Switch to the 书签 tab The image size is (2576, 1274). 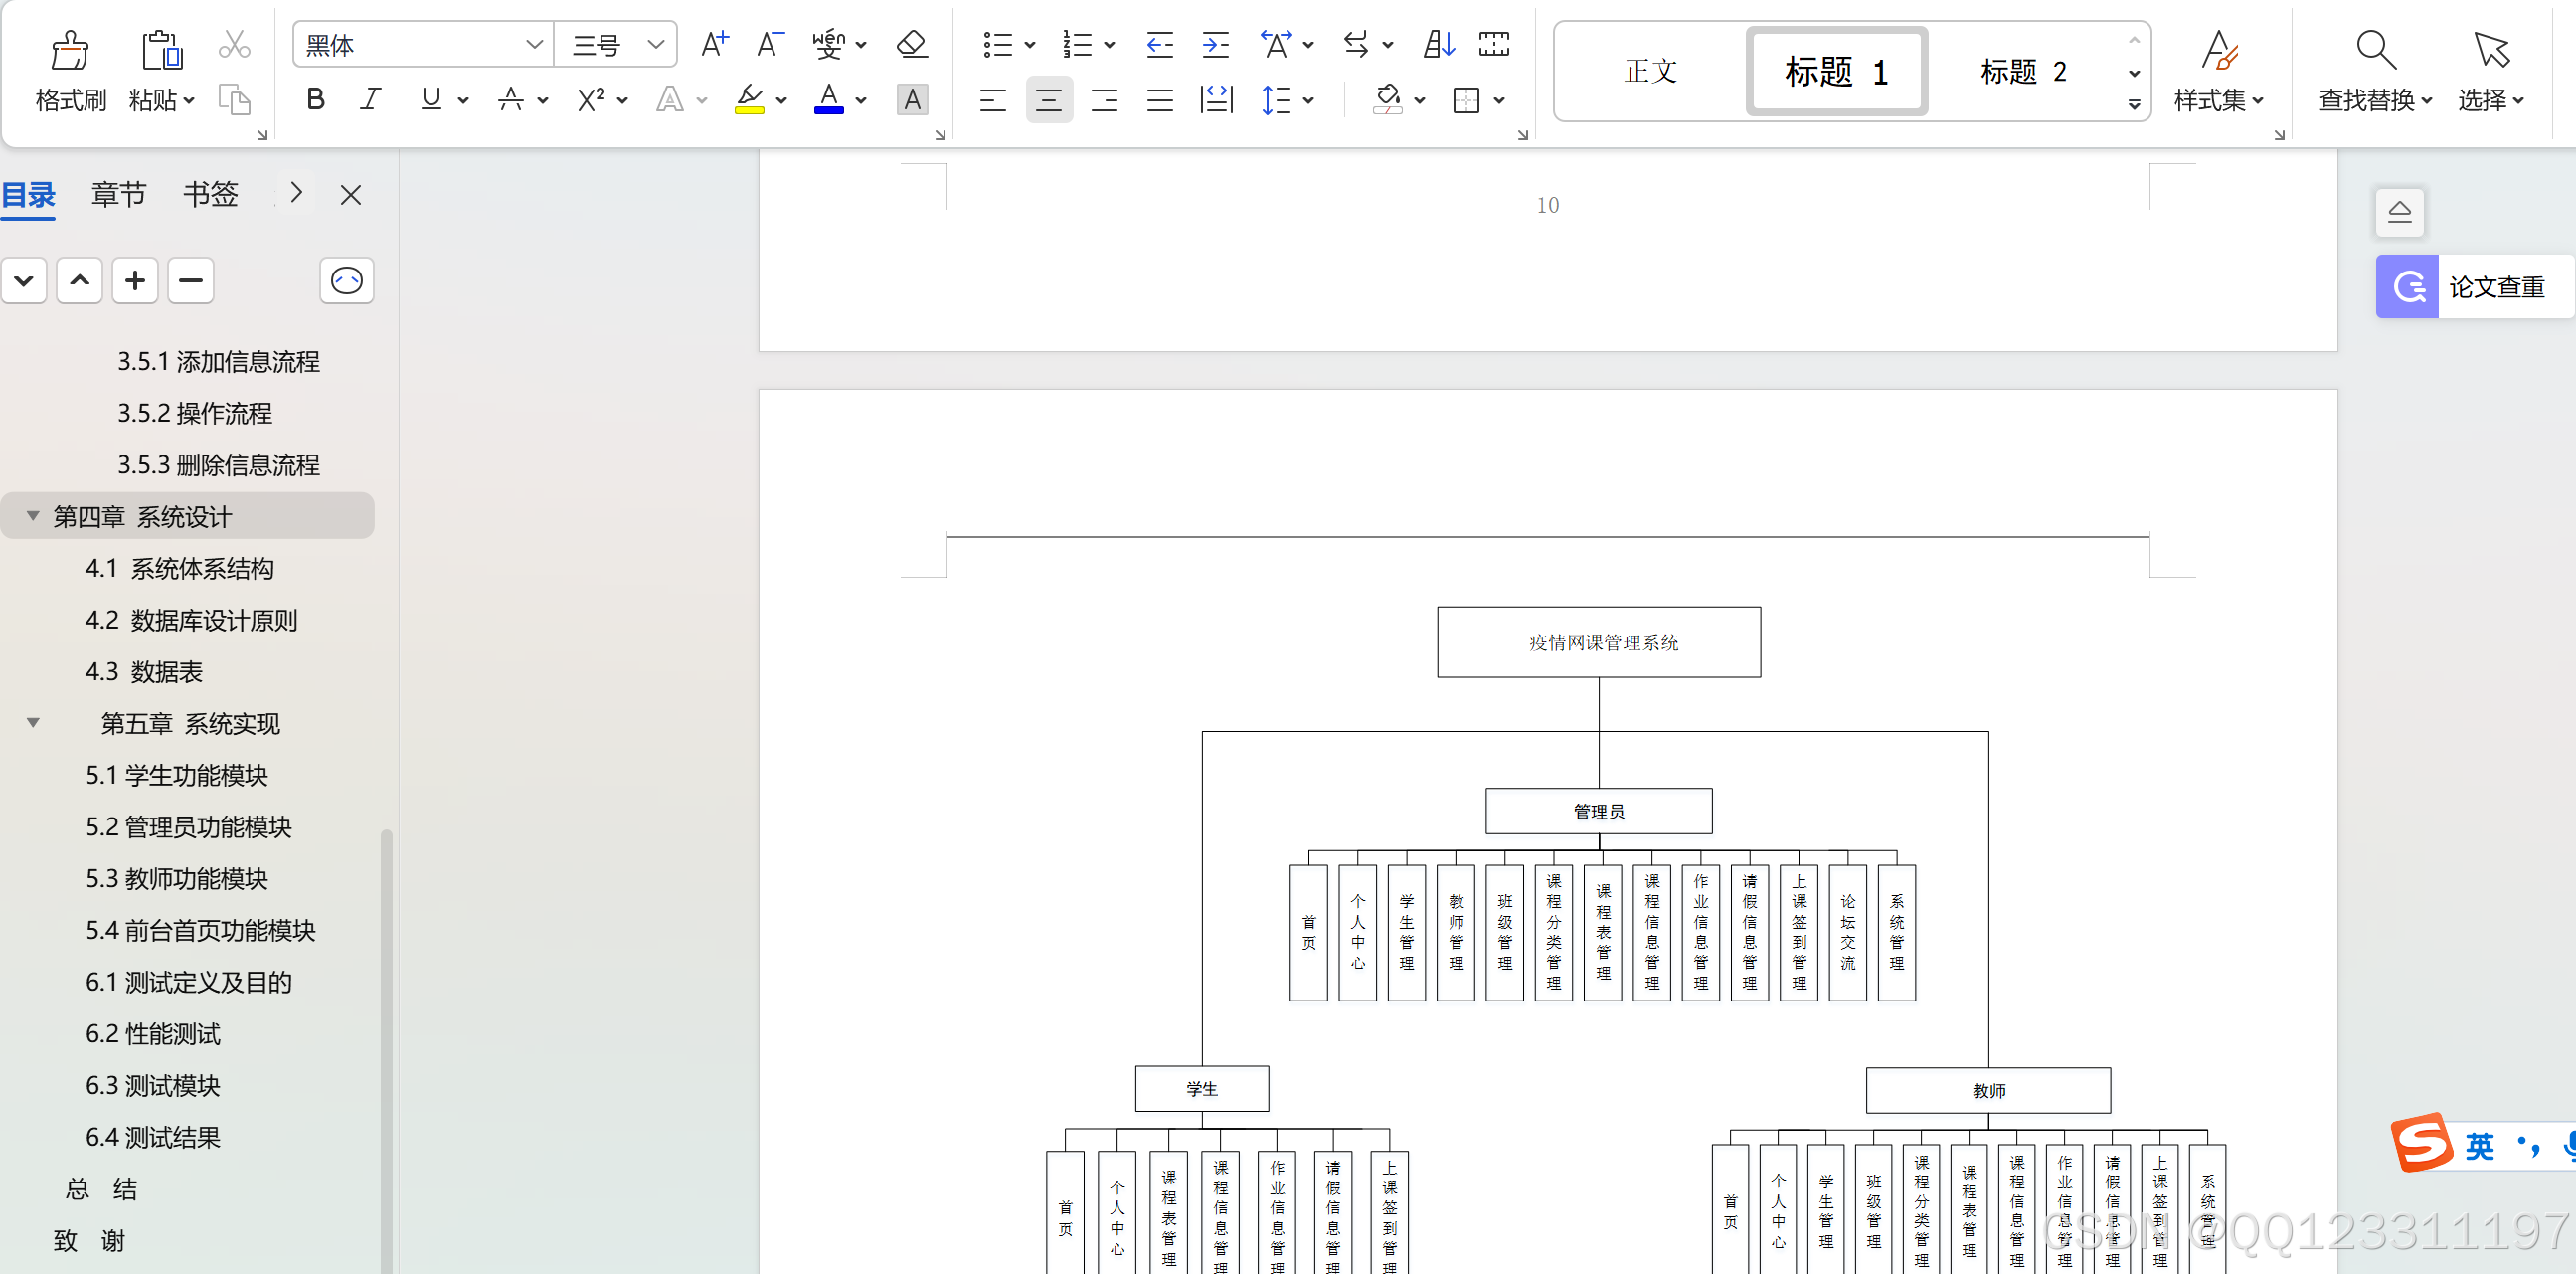(210, 194)
